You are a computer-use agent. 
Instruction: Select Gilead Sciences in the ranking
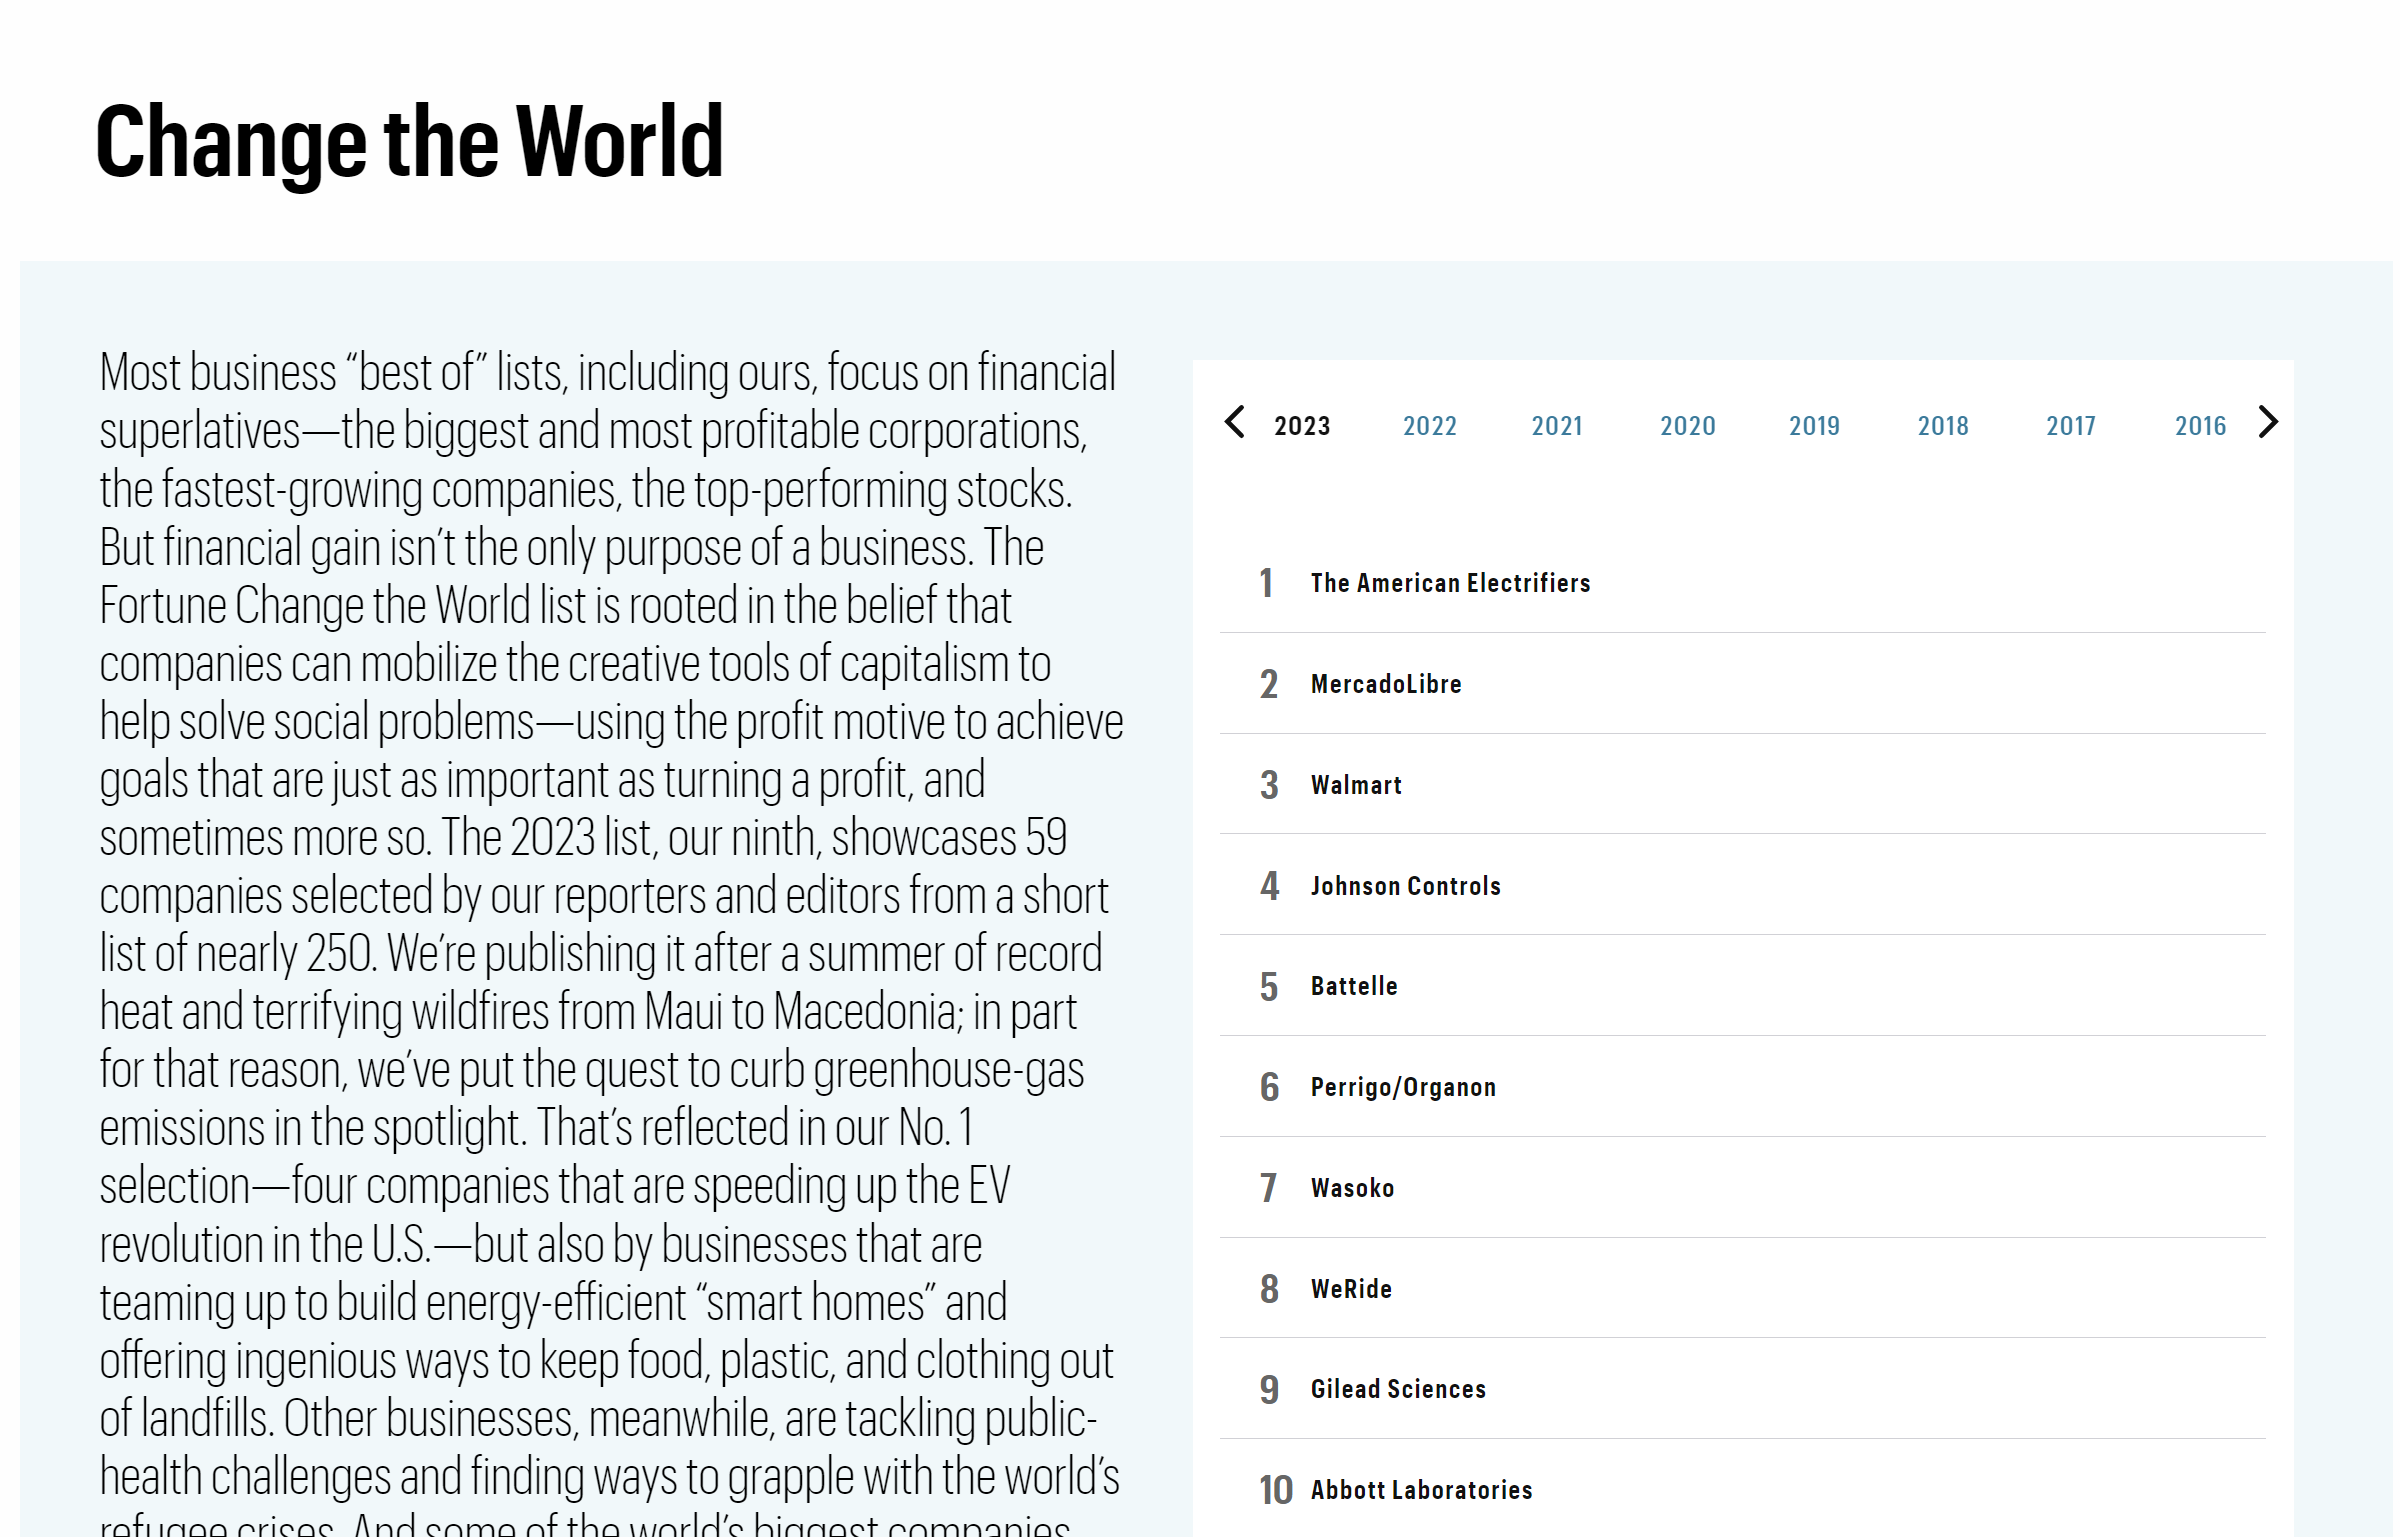coord(1398,1389)
